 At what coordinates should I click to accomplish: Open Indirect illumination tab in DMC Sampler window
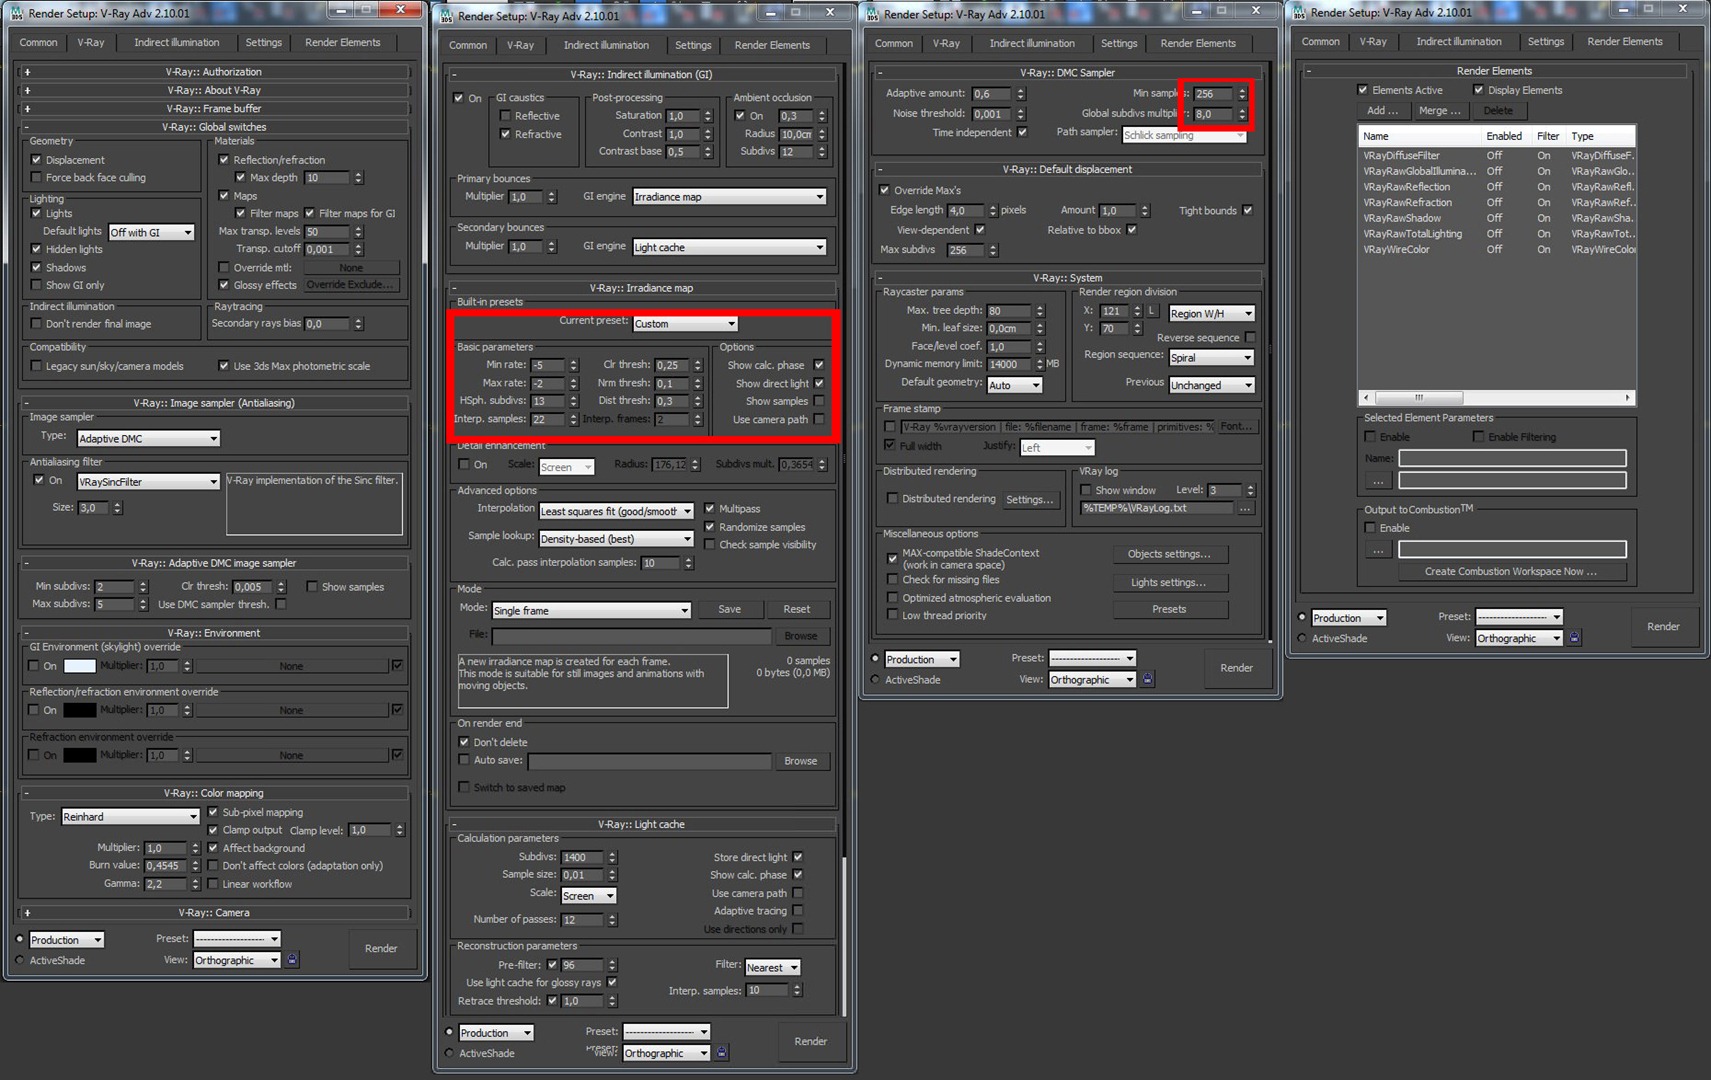point(1032,43)
